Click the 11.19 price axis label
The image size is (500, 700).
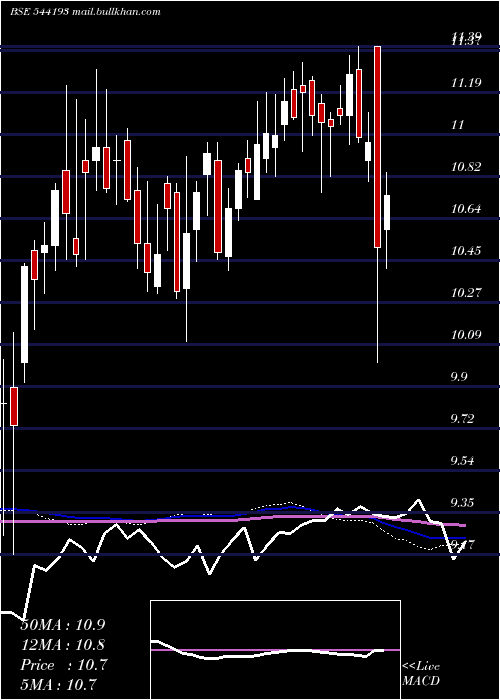pyautogui.click(x=466, y=83)
